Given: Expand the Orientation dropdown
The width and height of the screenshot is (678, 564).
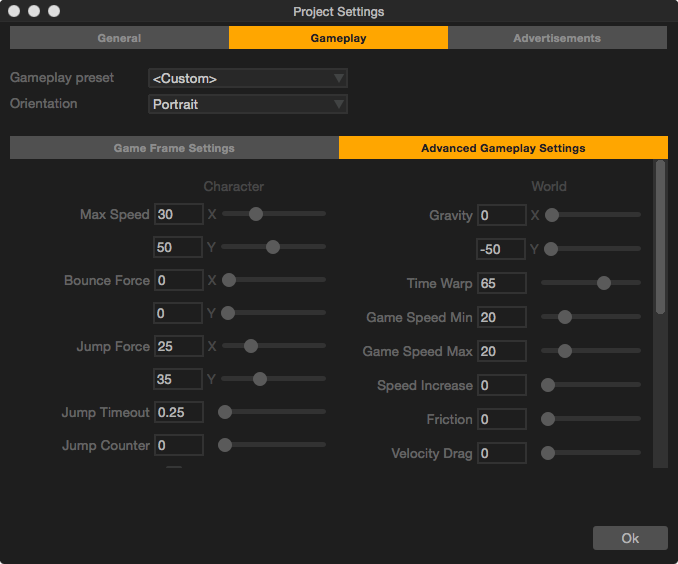Looking at the screenshot, I should (x=247, y=104).
